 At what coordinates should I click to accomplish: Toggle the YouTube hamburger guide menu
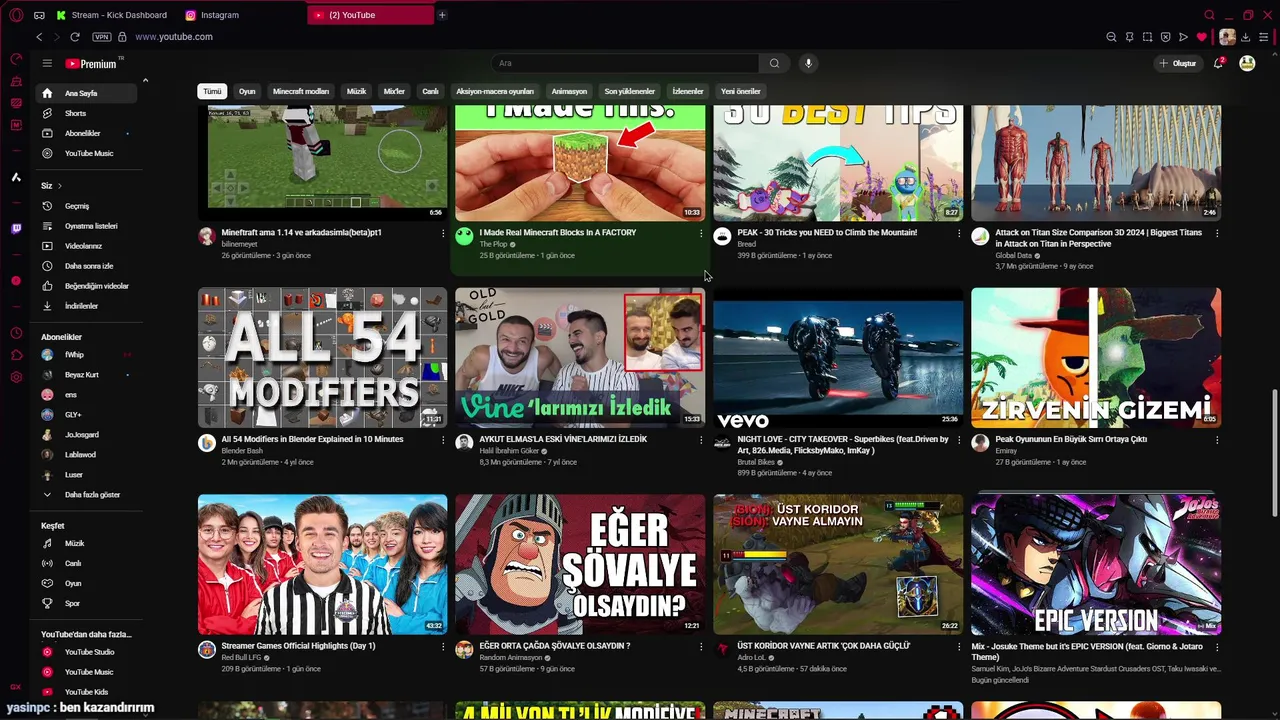click(x=47, y=63)
